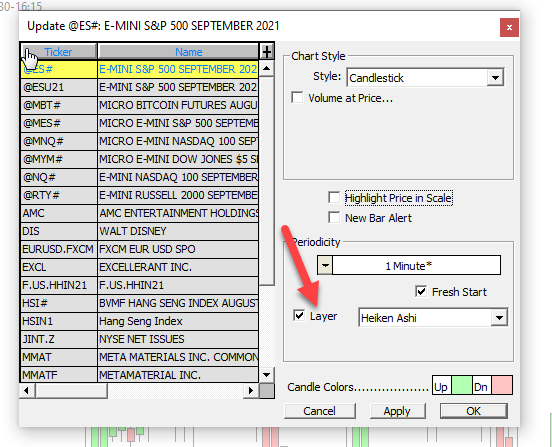Click ticker list scroll up arrow
Image resolution: width=552 pixels, height=447 pixels.
click(x=266, y=68)
